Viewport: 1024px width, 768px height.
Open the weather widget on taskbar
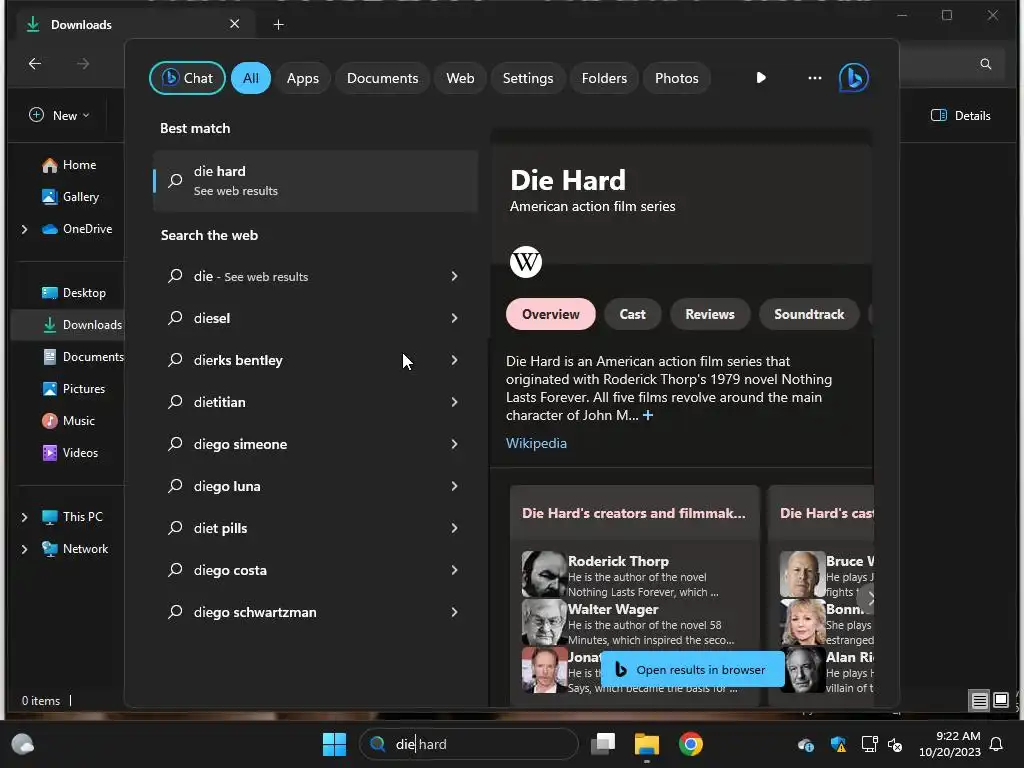pyautogui.click(x=23, y=744)
